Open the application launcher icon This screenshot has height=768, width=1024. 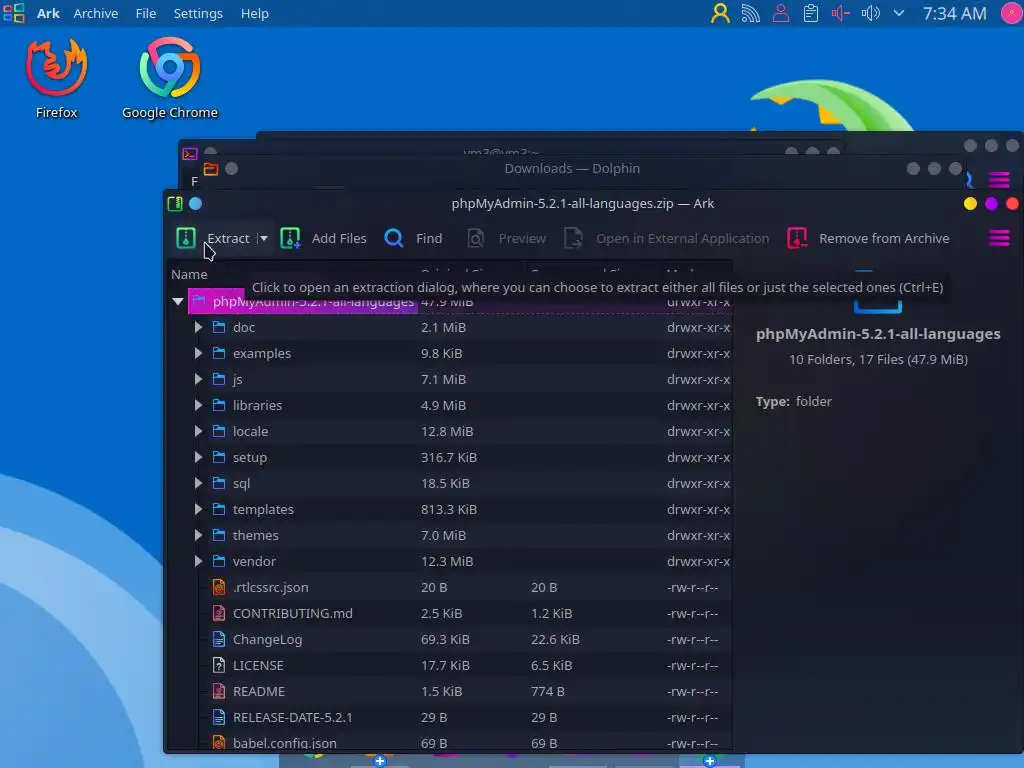[14, 13]
